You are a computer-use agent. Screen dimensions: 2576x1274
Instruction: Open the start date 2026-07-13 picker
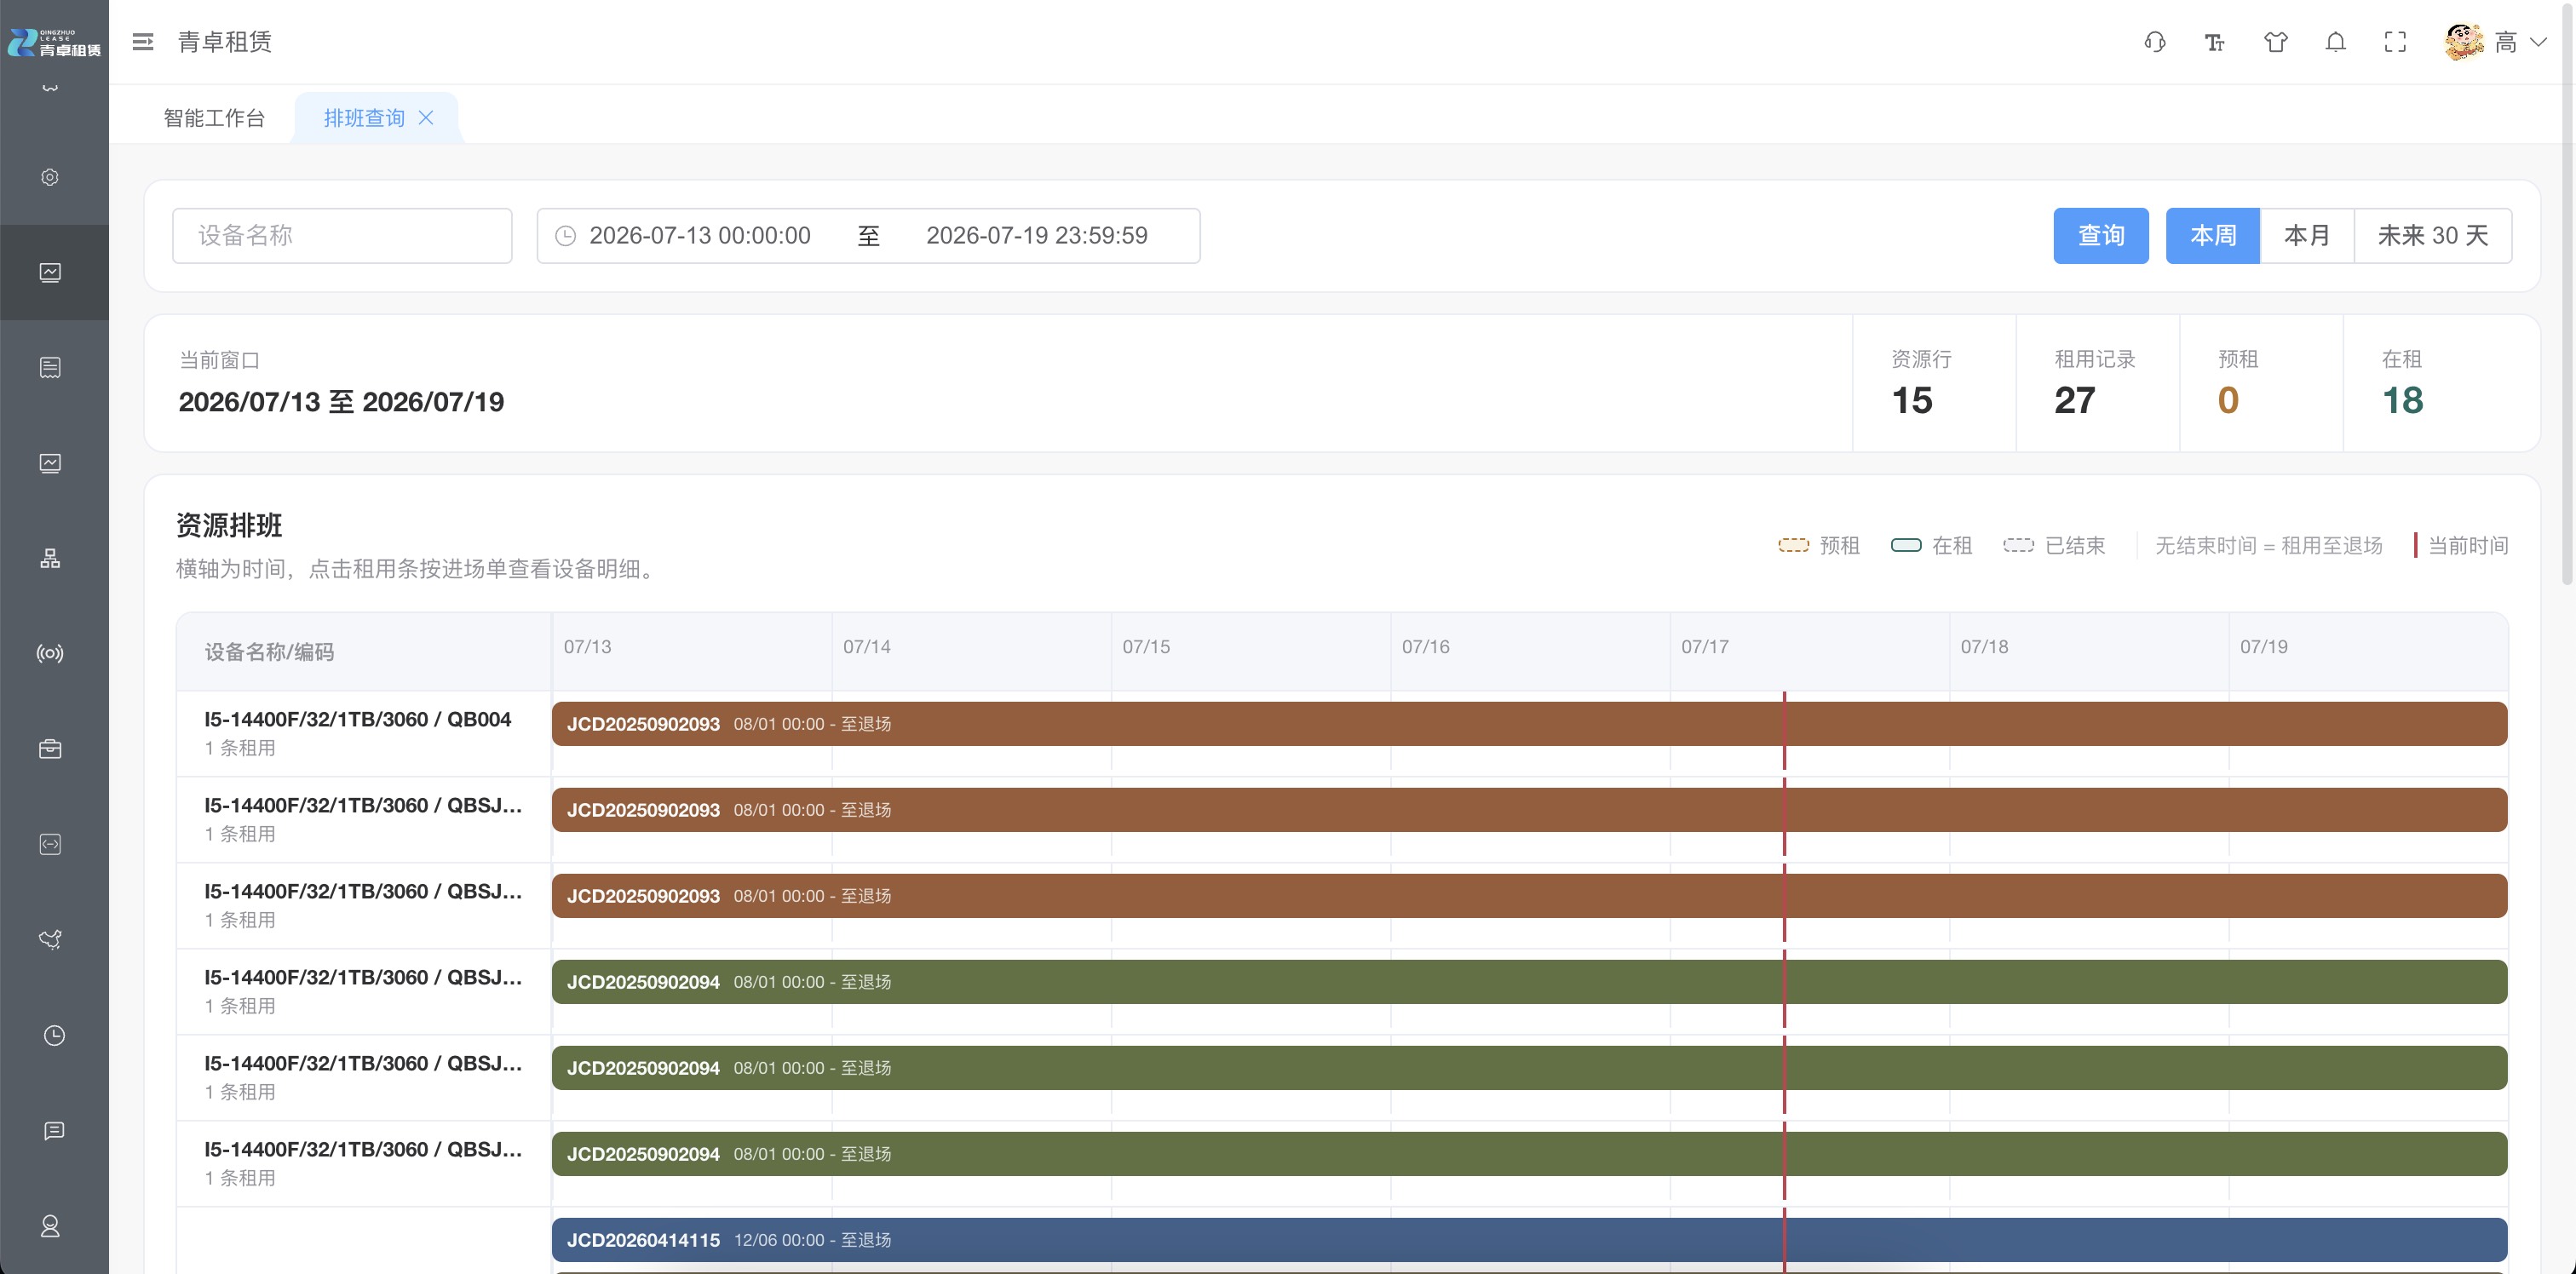700,236
